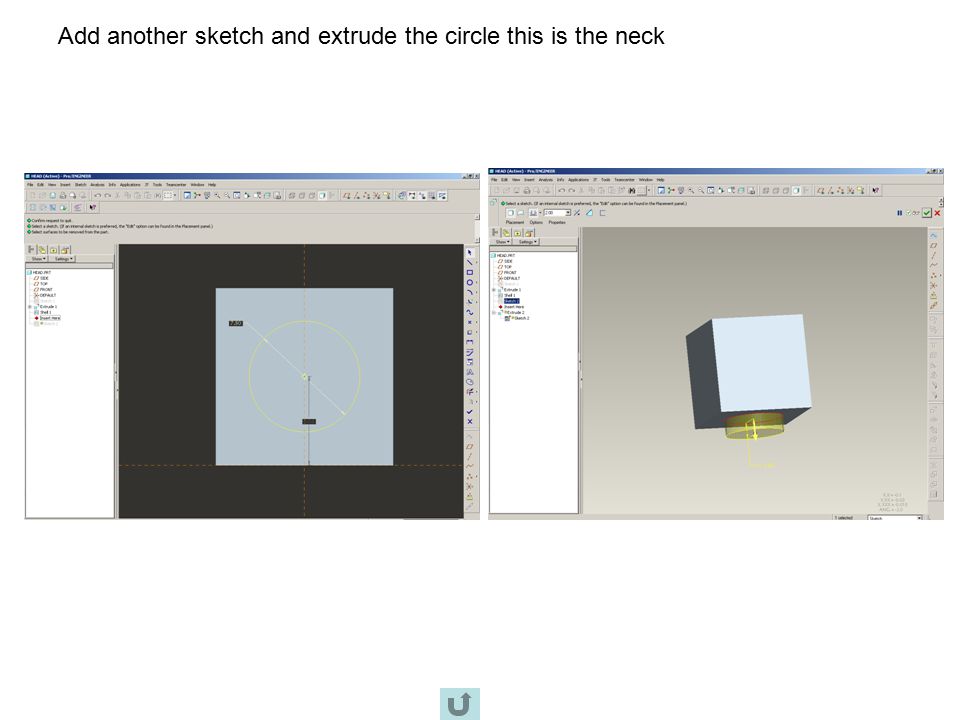Click the blue return arrow on slide

459,703
